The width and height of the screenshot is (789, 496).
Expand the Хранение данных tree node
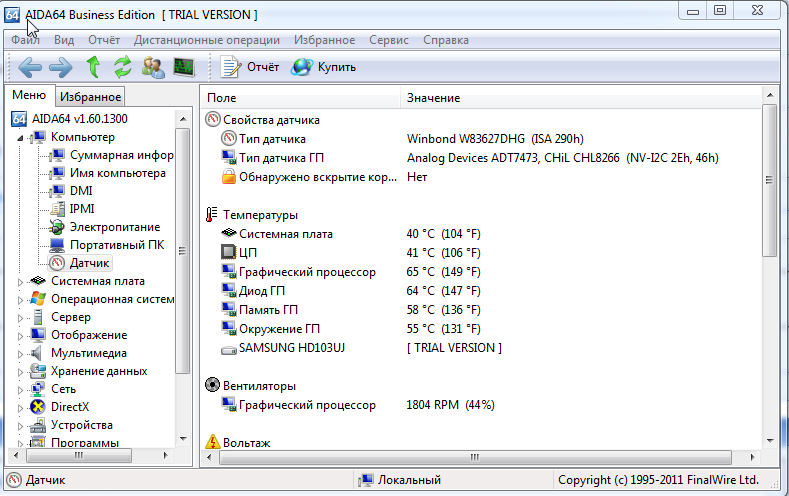pyautogui.click(x=20, y=372)
